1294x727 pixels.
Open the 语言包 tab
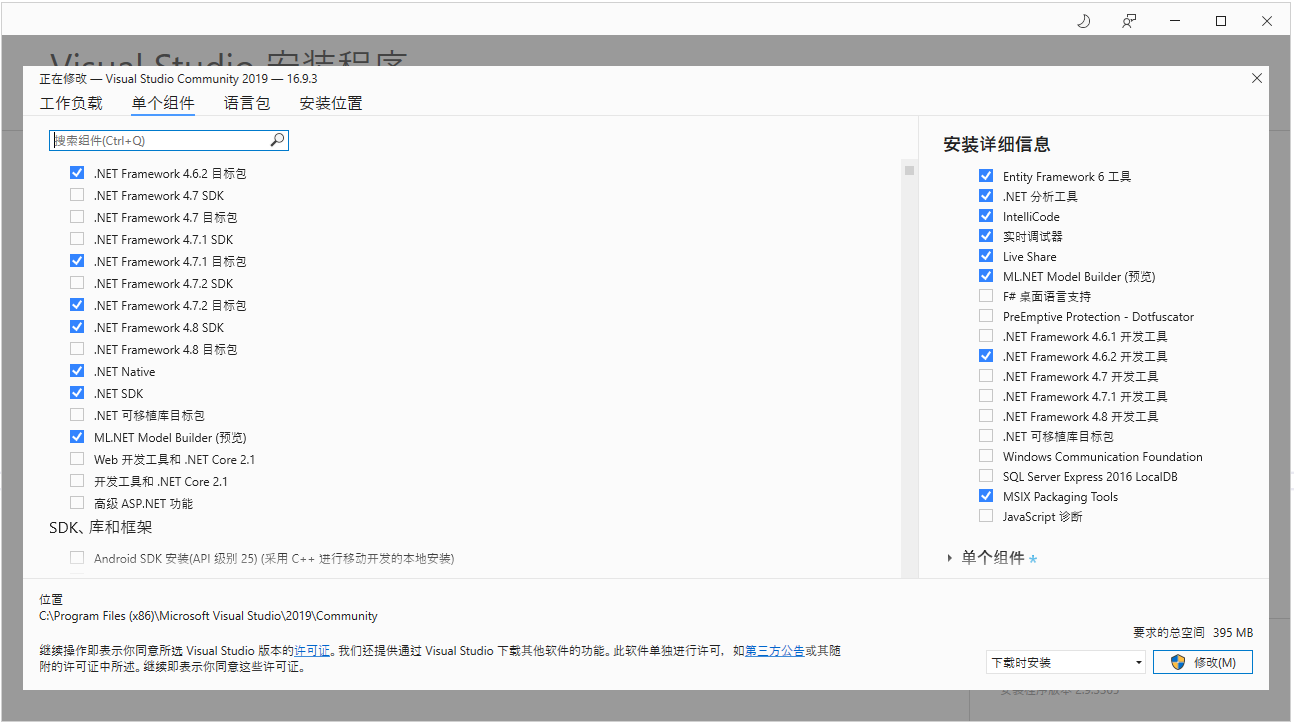click(x=247, y=103)
